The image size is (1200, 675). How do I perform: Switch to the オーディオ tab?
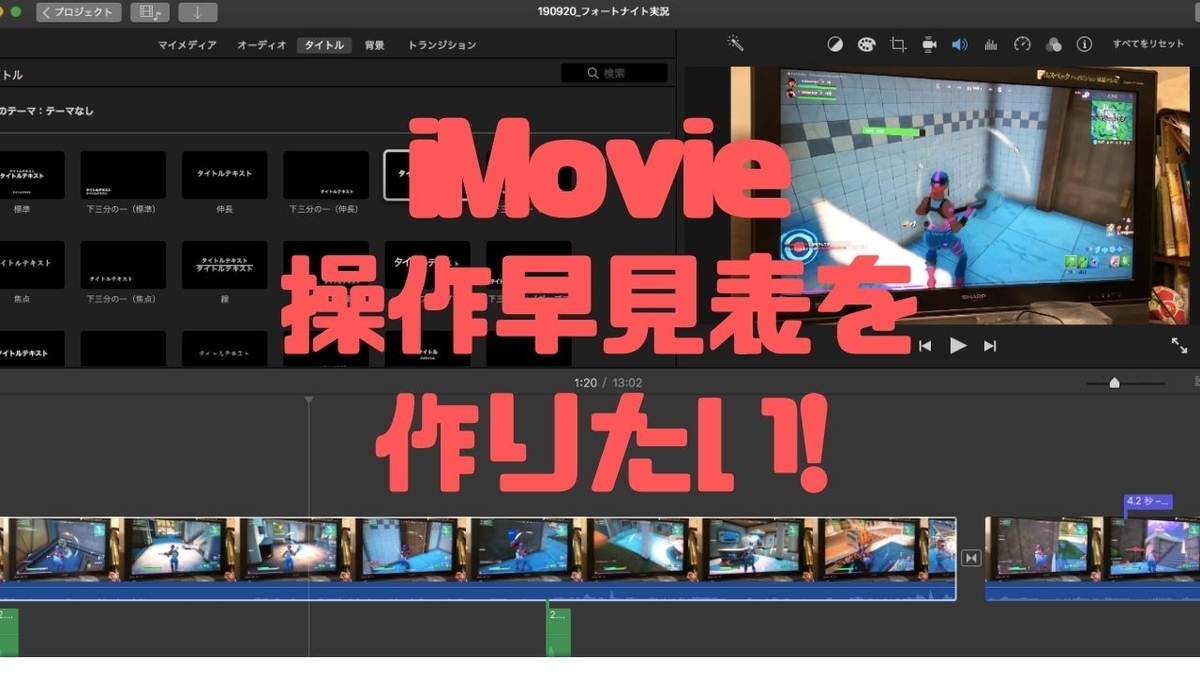pyautogui.click(x=261, y=45)
